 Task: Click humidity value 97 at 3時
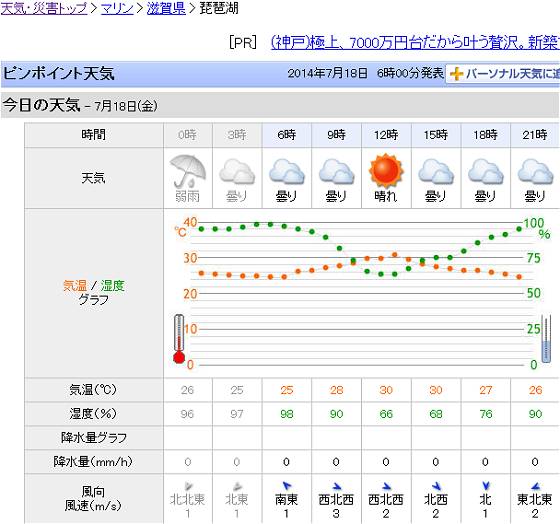coord(237,414)
